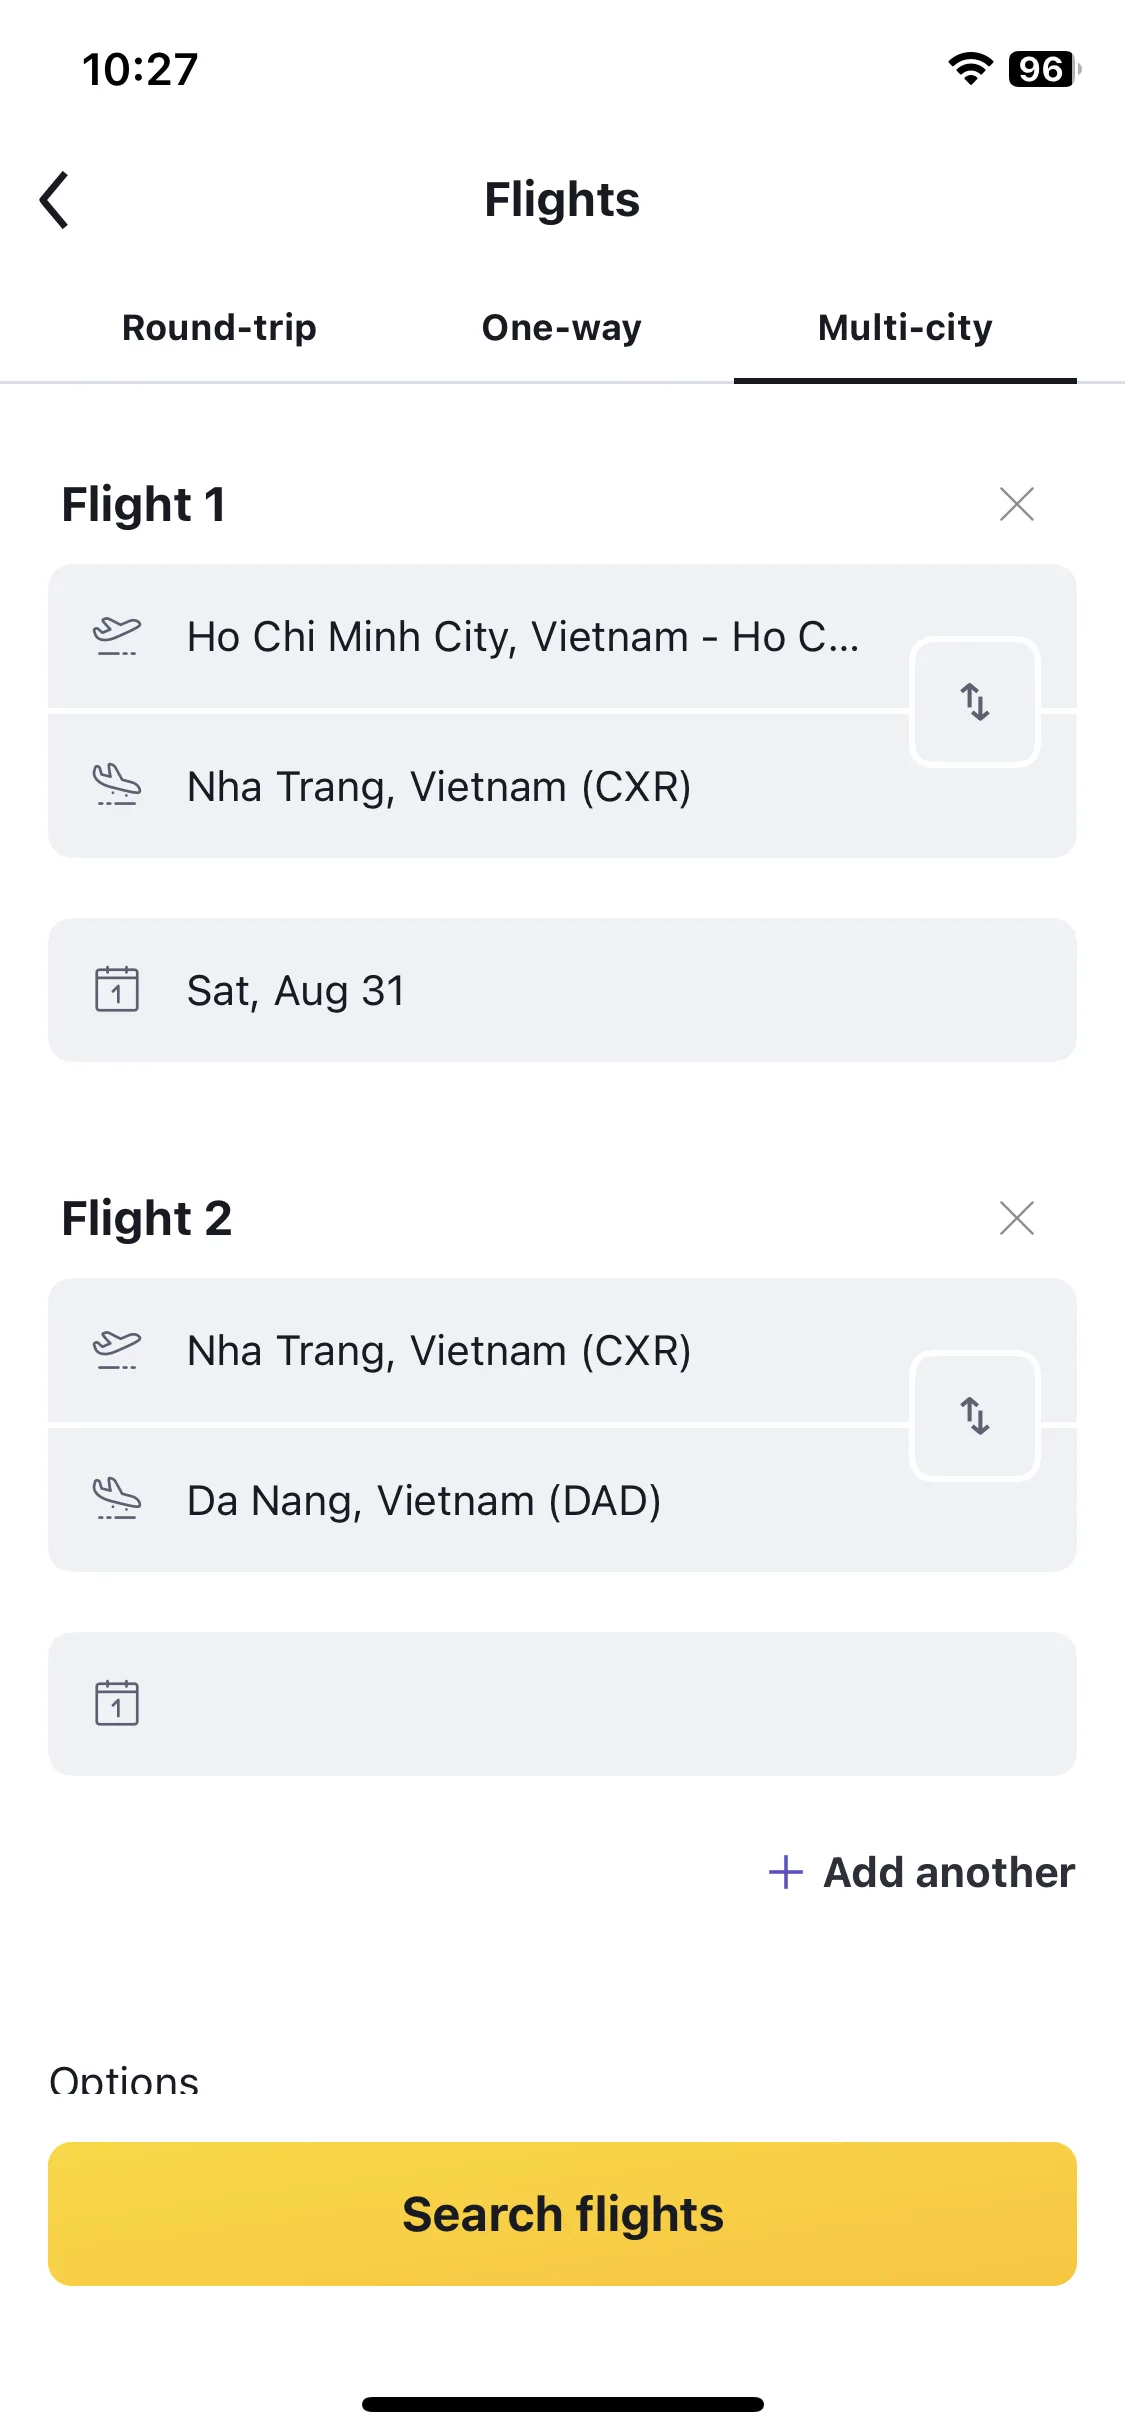Swap Flight 1 origin and destination

tap(975, 702)
